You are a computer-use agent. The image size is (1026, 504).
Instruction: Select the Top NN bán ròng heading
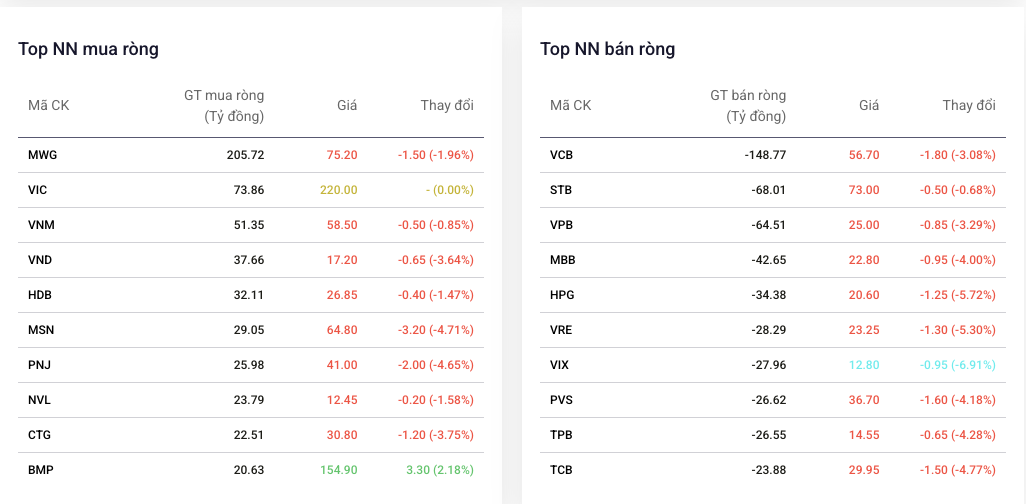[x=608, y=49]
